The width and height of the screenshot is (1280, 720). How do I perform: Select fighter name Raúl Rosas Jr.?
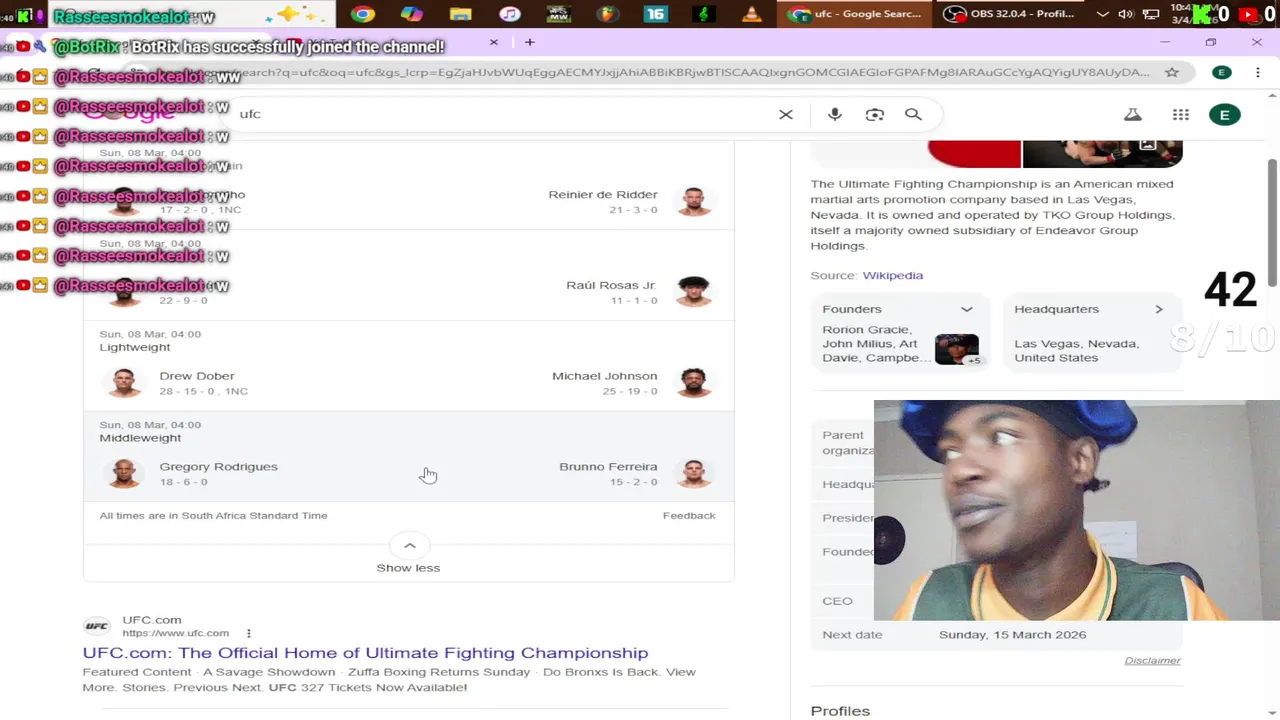click(611, 285)
